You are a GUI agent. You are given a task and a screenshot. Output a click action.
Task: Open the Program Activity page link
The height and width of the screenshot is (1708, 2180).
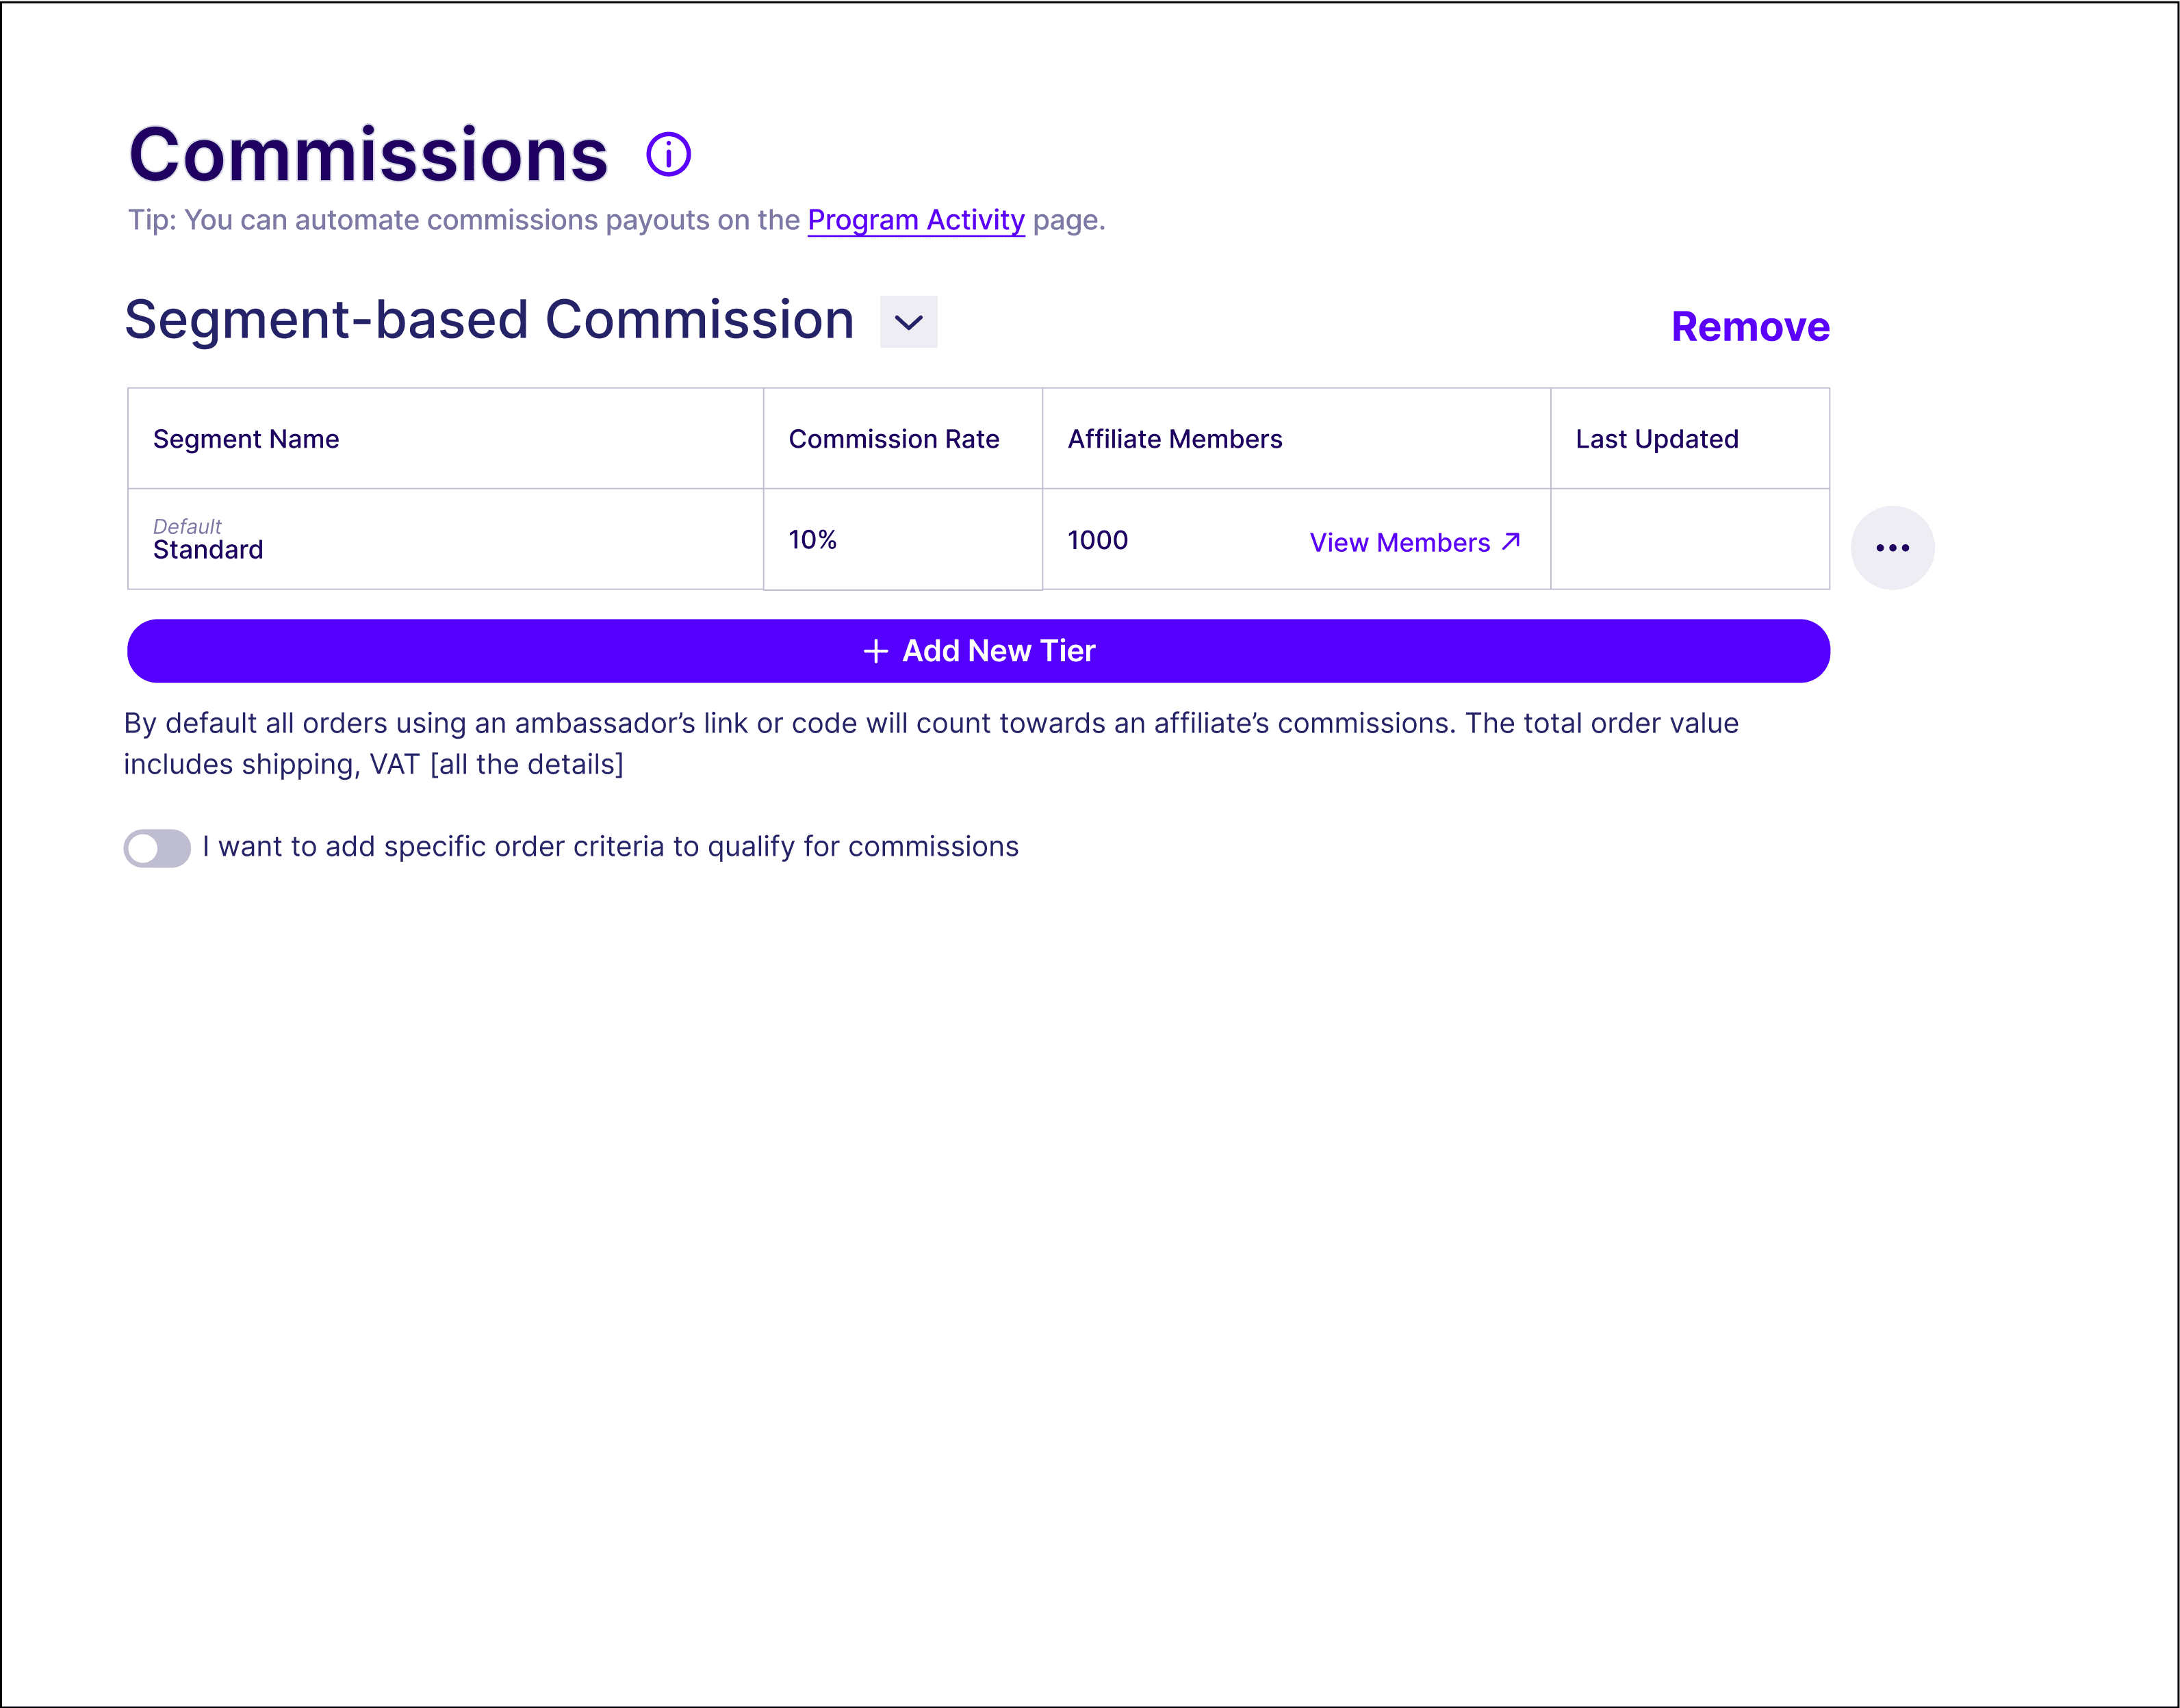click(x=915, y=220)
